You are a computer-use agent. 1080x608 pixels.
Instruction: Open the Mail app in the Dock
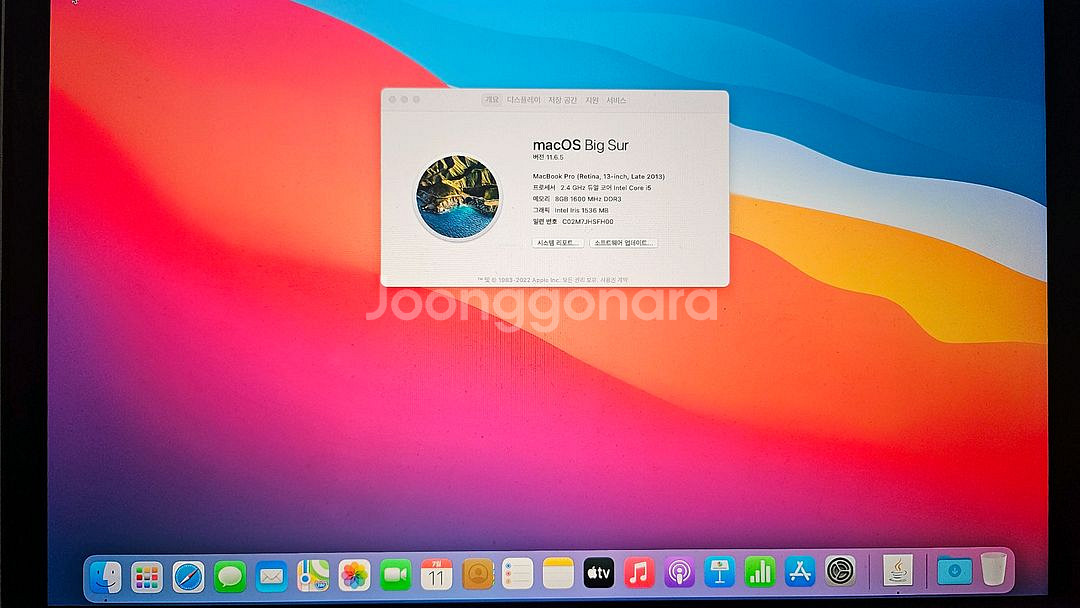(271, 576)
